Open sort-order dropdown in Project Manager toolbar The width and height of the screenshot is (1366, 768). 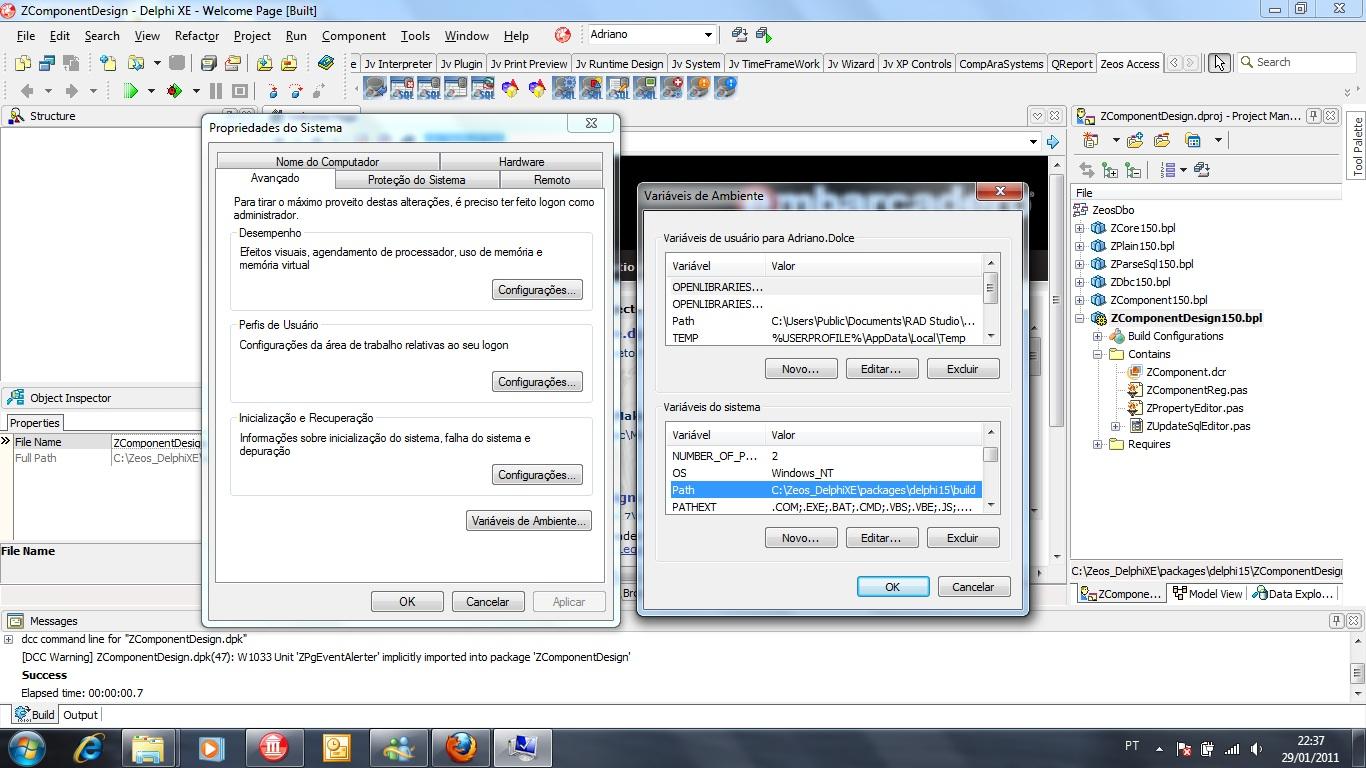click(1183, 170)
